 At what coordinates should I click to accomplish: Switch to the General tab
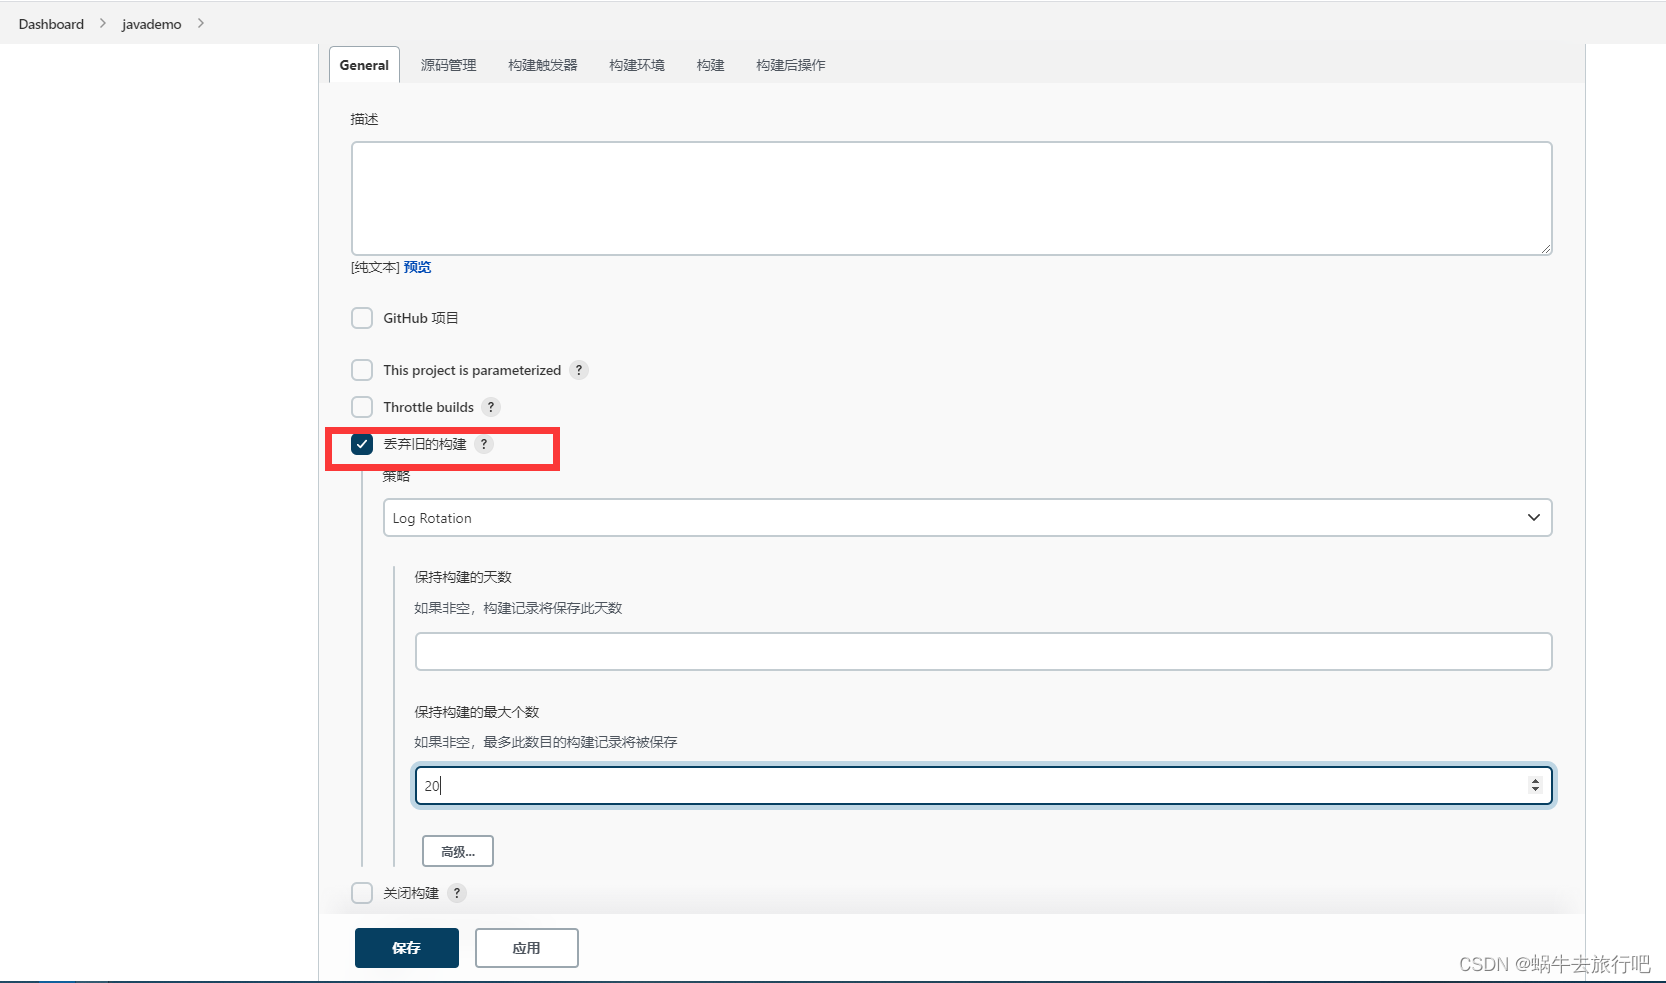364,65
